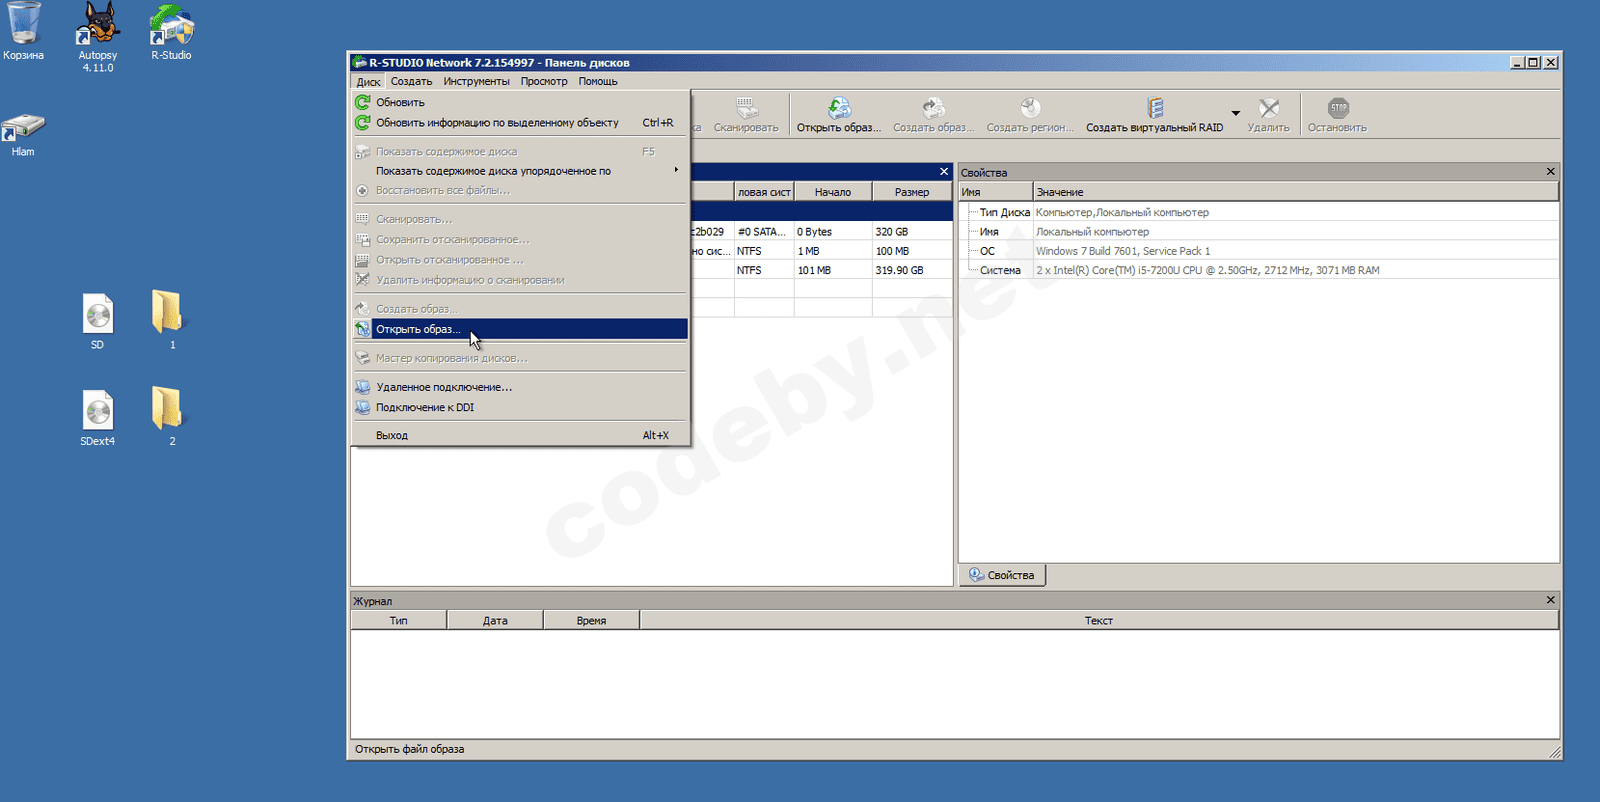Select the 320 GB disk size cell

pyautogui.click(x=912, y=232)
